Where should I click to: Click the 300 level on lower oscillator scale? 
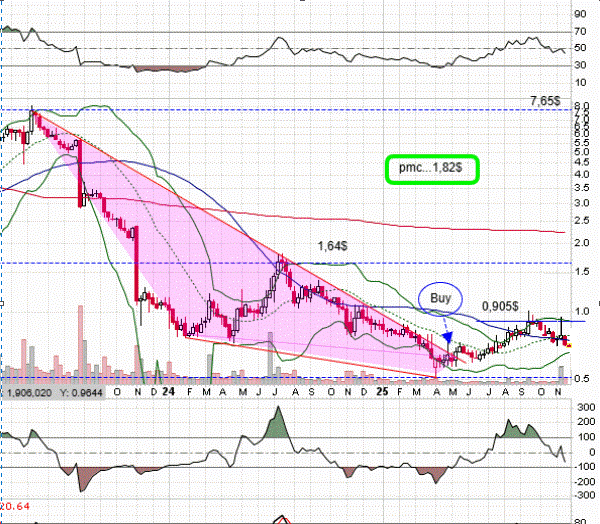point(583,405)
